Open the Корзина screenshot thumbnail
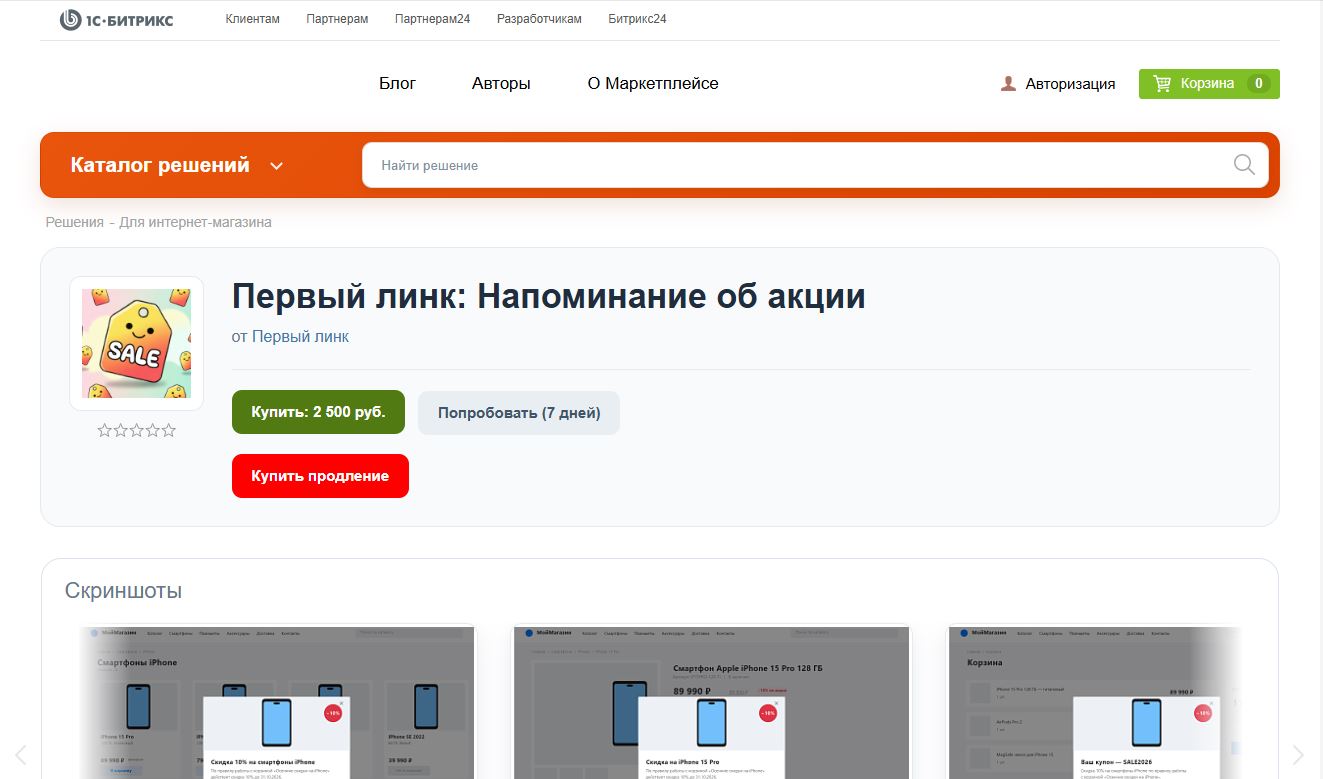Viewport: 1323px width, 779px height. point(1095,702)
